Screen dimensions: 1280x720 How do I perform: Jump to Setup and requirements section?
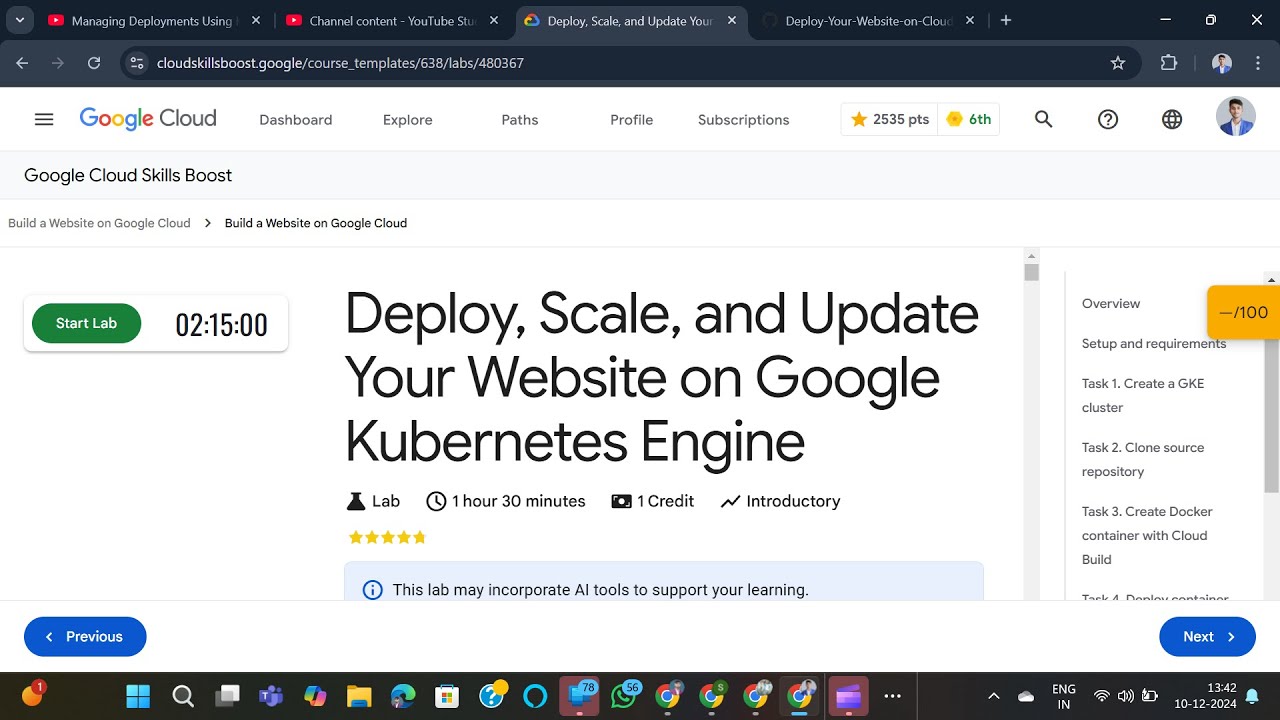[x=1154, y=343]
